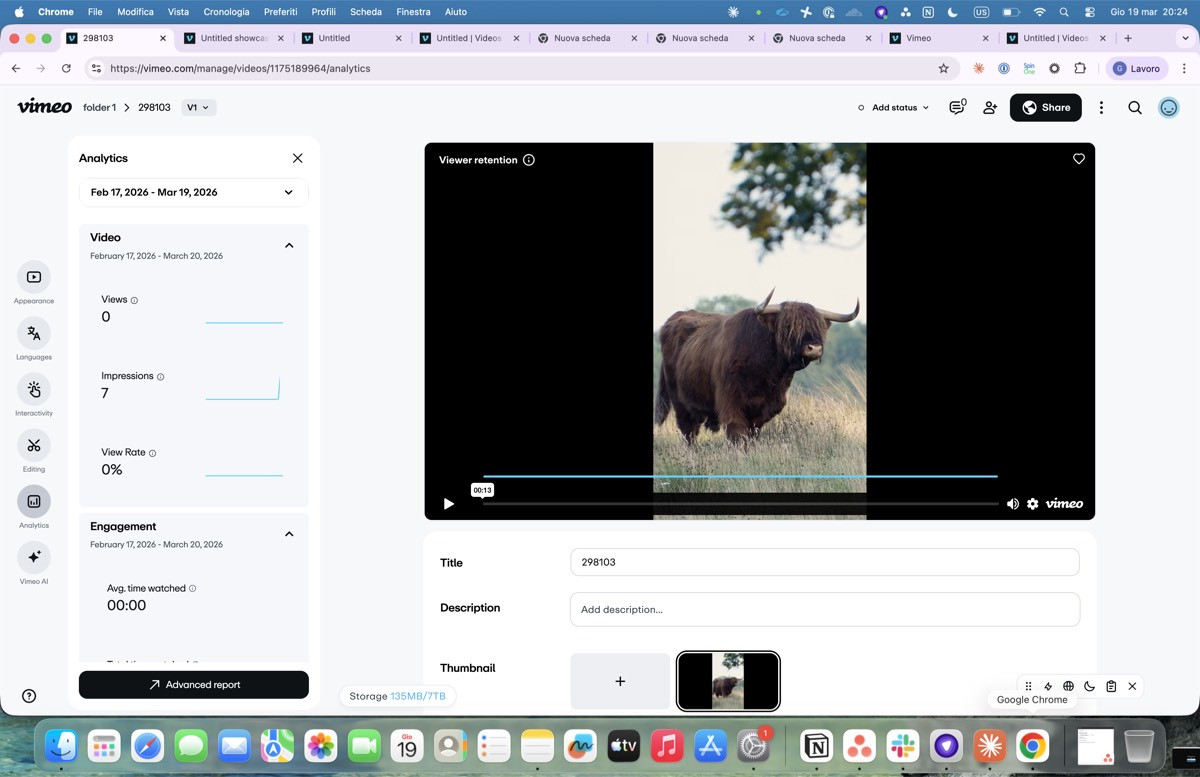Screen dimensions: 1200x777
Task: Open the Add status dropdown
Action: click(893, 108)
